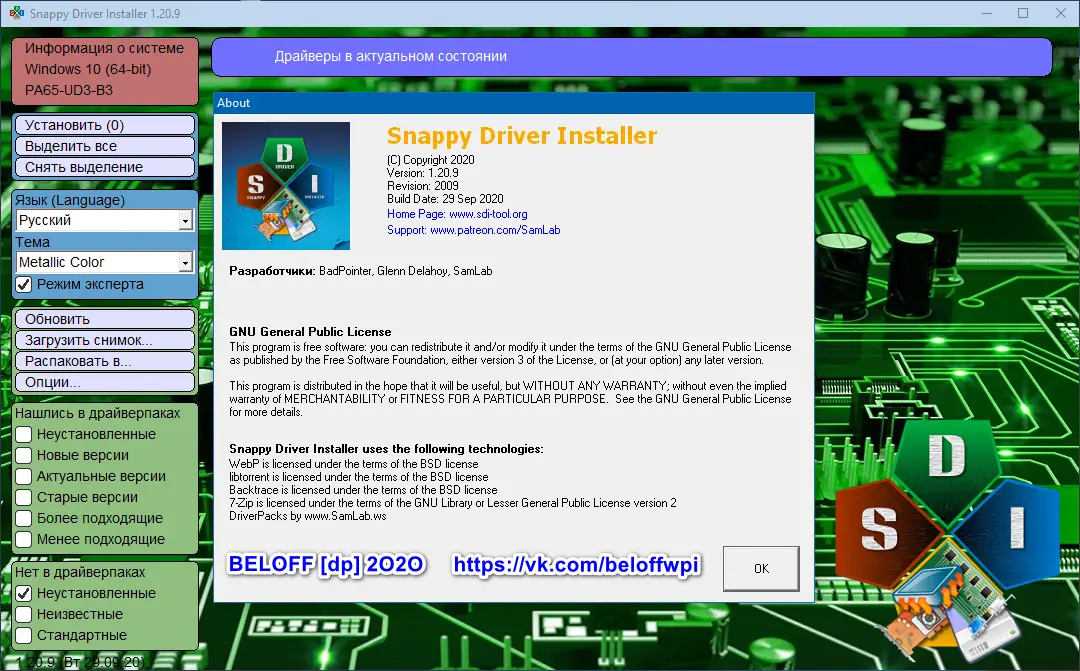The image size is (1080, 671).
Task: Click the Разработчики developers line
Action: tap(361, 271)
